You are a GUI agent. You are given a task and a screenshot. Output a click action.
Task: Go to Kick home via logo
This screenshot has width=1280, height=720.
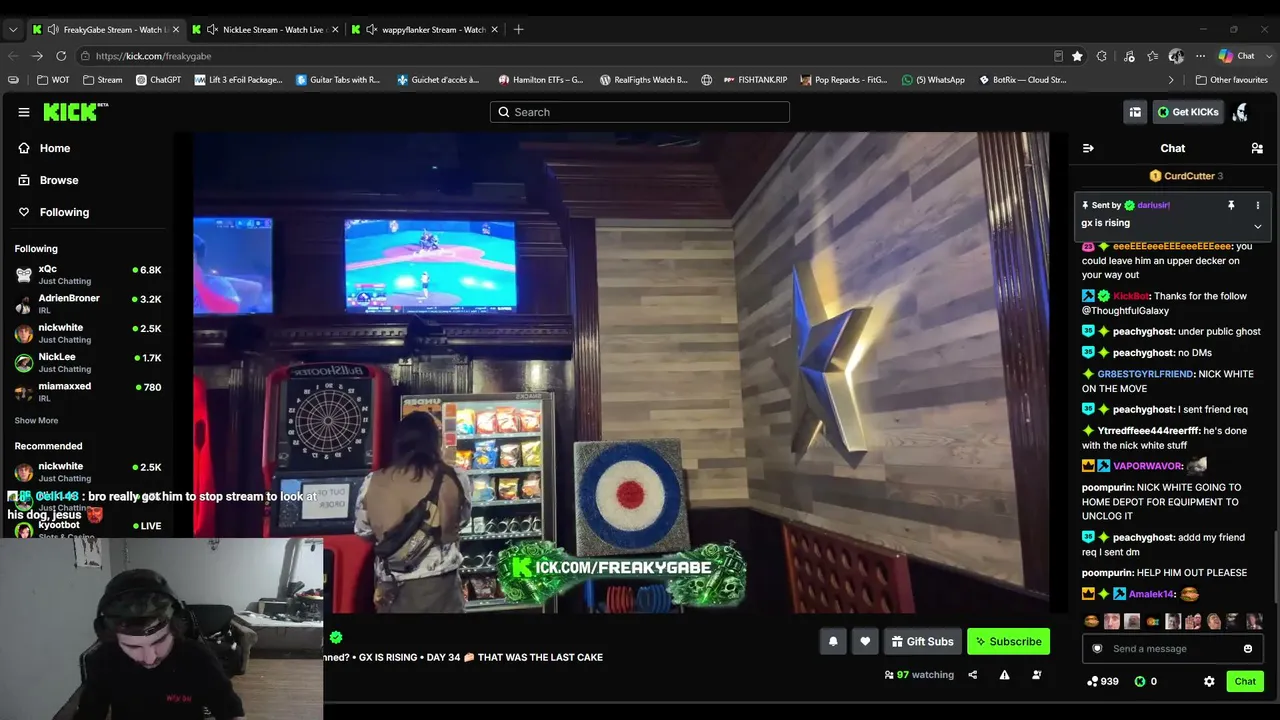[x=75, y=112]
